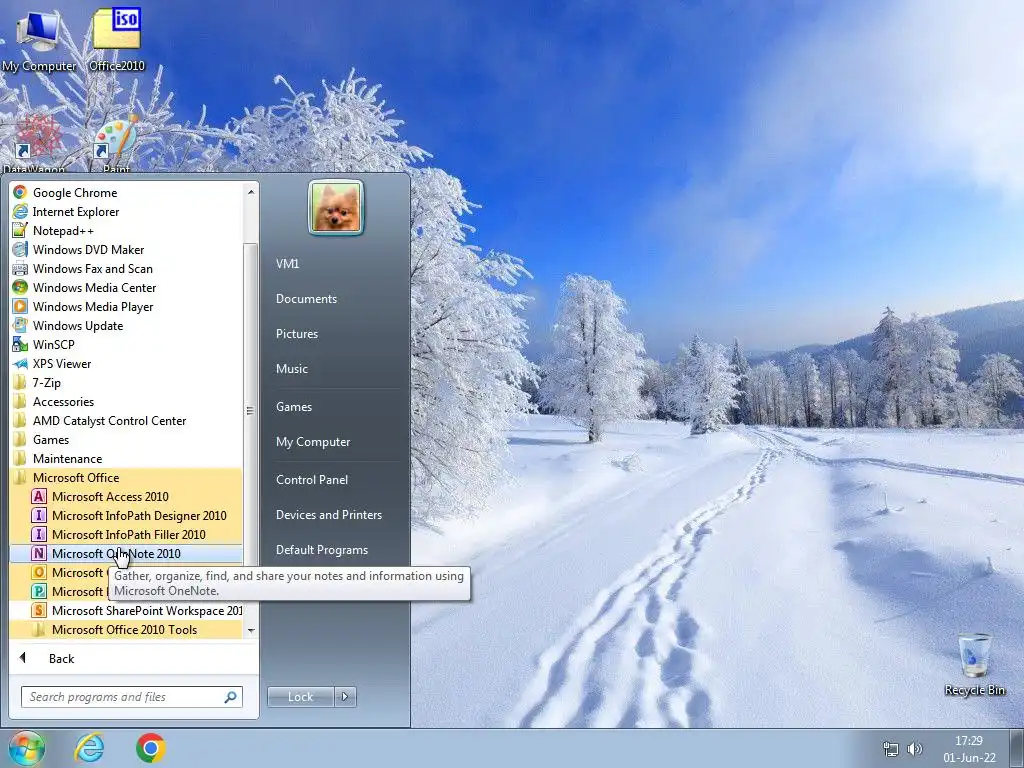Viewport: 1024px width, 768px height.
Task: Launch Microsoft OneNote 2010
Action: 125,553
